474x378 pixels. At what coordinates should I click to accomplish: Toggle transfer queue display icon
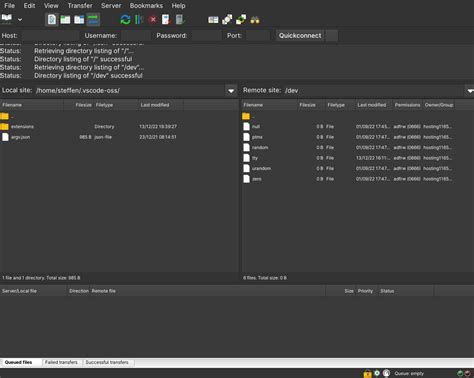[93, 20]
